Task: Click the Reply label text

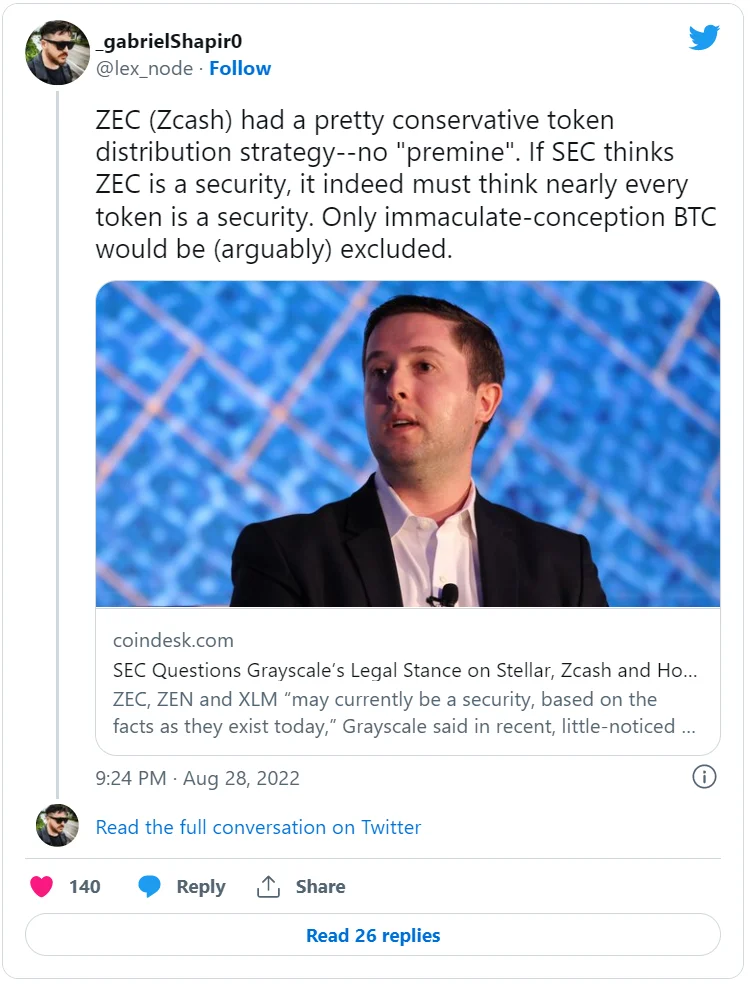Action: 200,886
